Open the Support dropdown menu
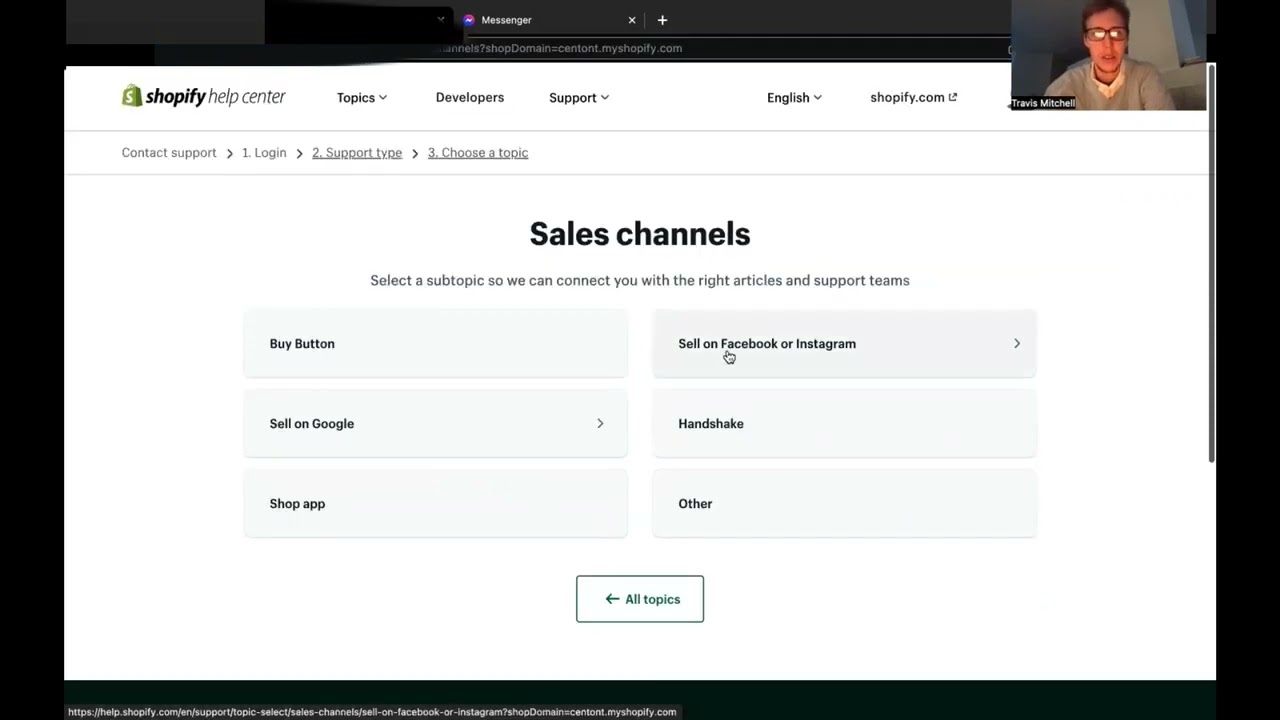Viewport: 1280px width, 720px height. (x=578, y=97)
